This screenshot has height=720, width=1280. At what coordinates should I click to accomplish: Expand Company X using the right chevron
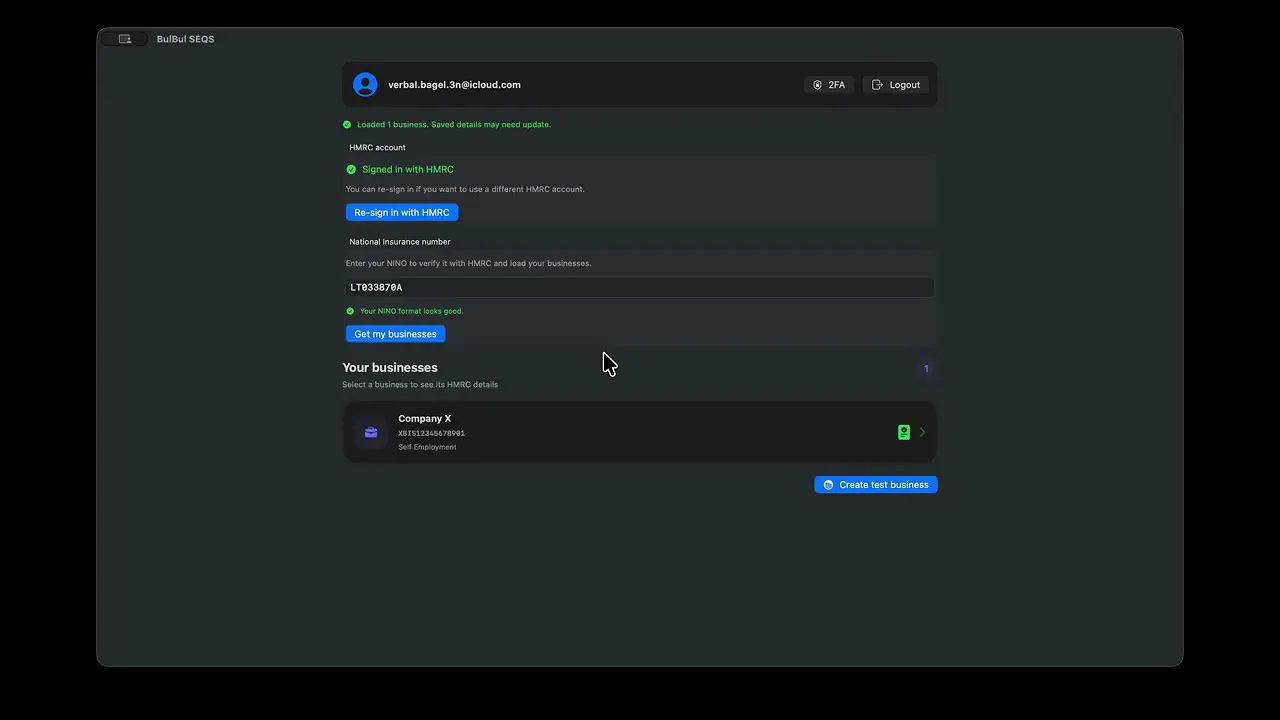(x=922, y=432)
